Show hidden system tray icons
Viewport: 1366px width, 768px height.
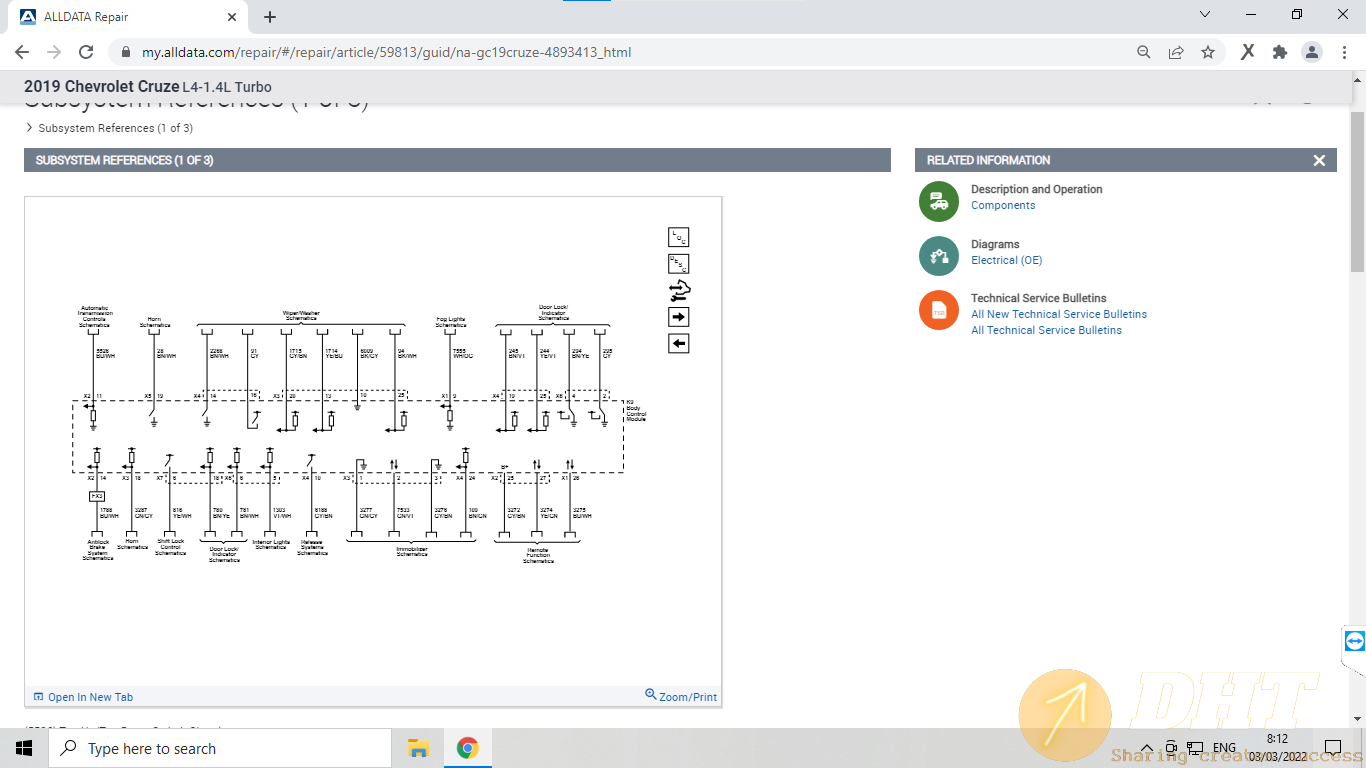[1147, 748]
